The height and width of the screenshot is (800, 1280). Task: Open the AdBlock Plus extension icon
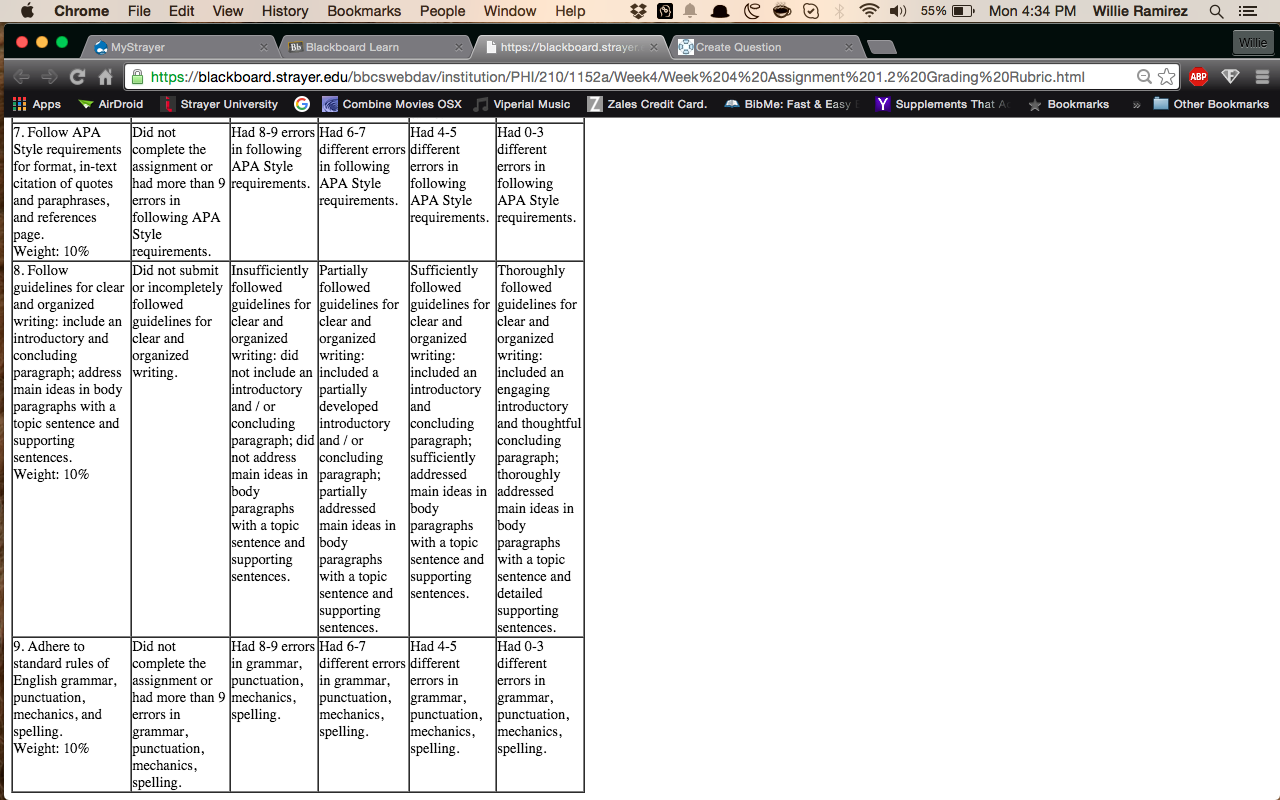tap(1198, 77)
